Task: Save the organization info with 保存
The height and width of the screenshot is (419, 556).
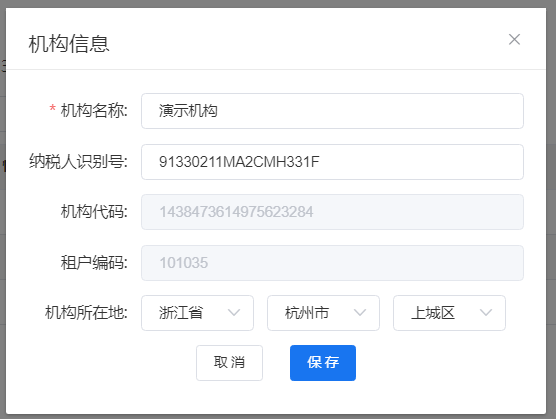Action: (323, 363)
